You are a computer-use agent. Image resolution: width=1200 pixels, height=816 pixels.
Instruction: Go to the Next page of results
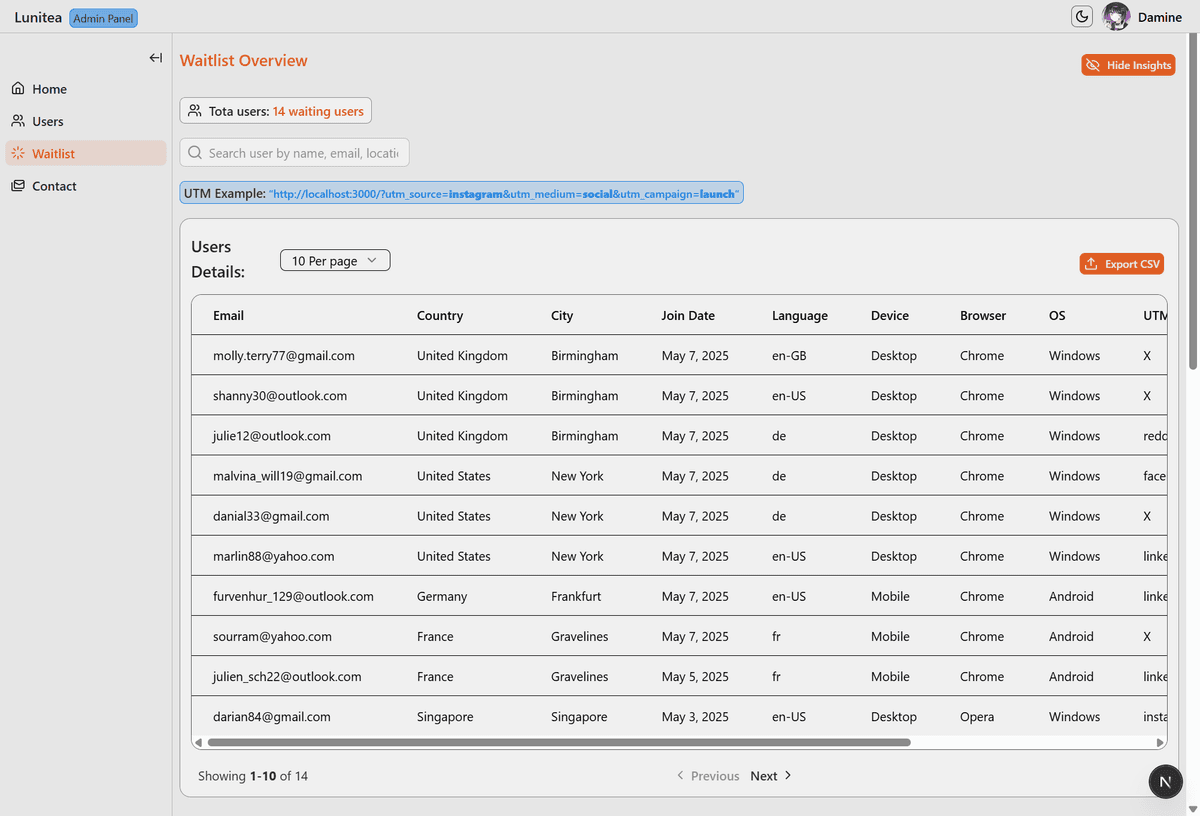[x=771, y=776]
